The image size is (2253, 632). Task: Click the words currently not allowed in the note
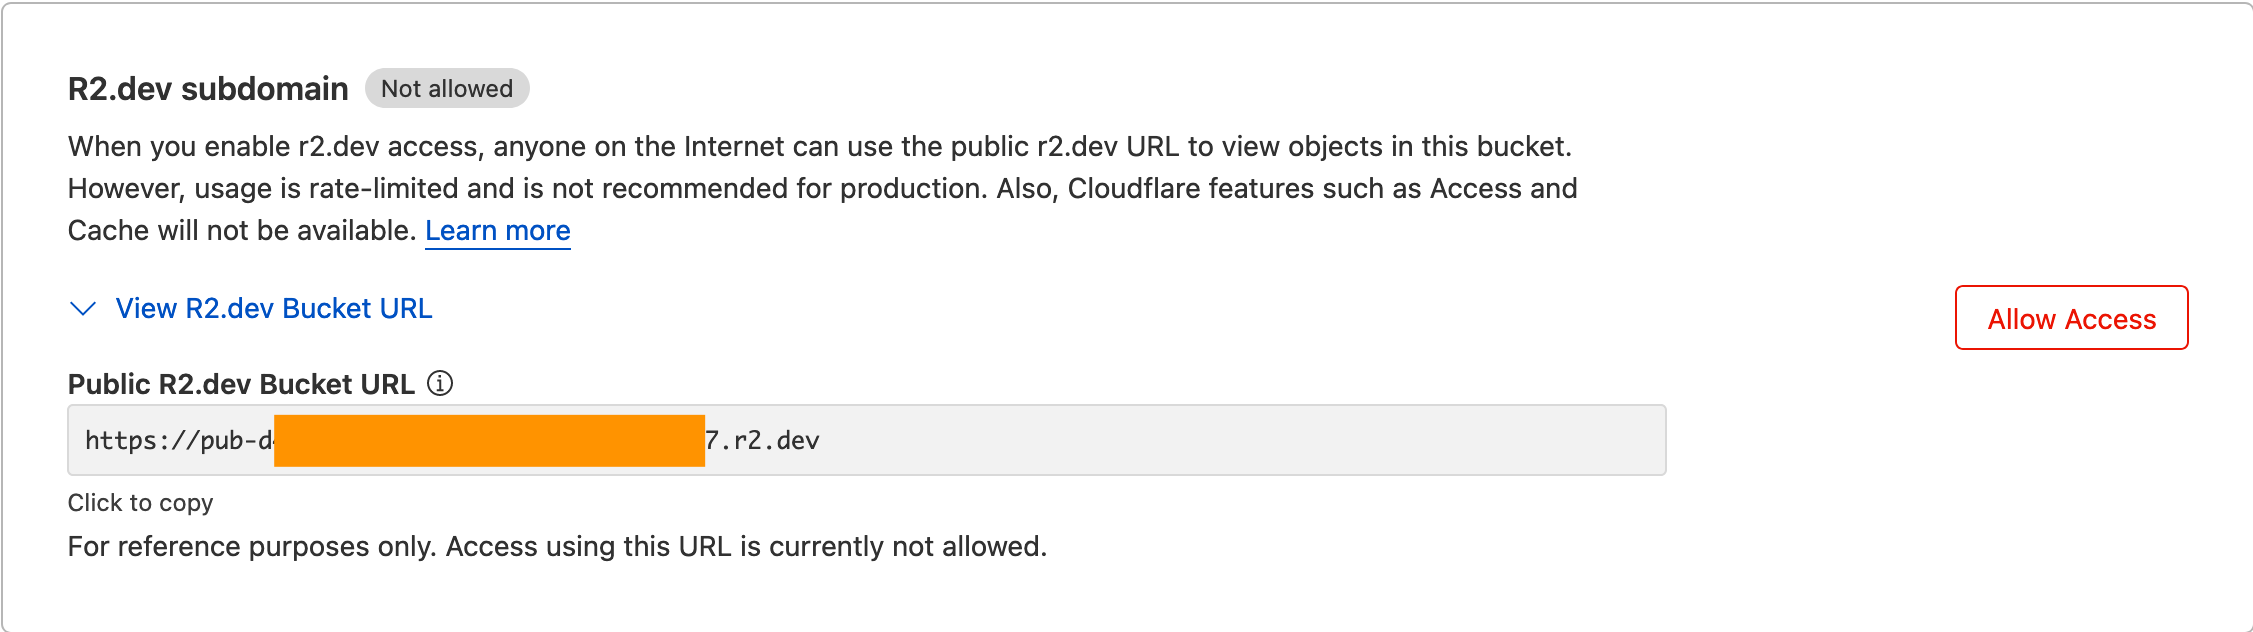pos(908,547)
